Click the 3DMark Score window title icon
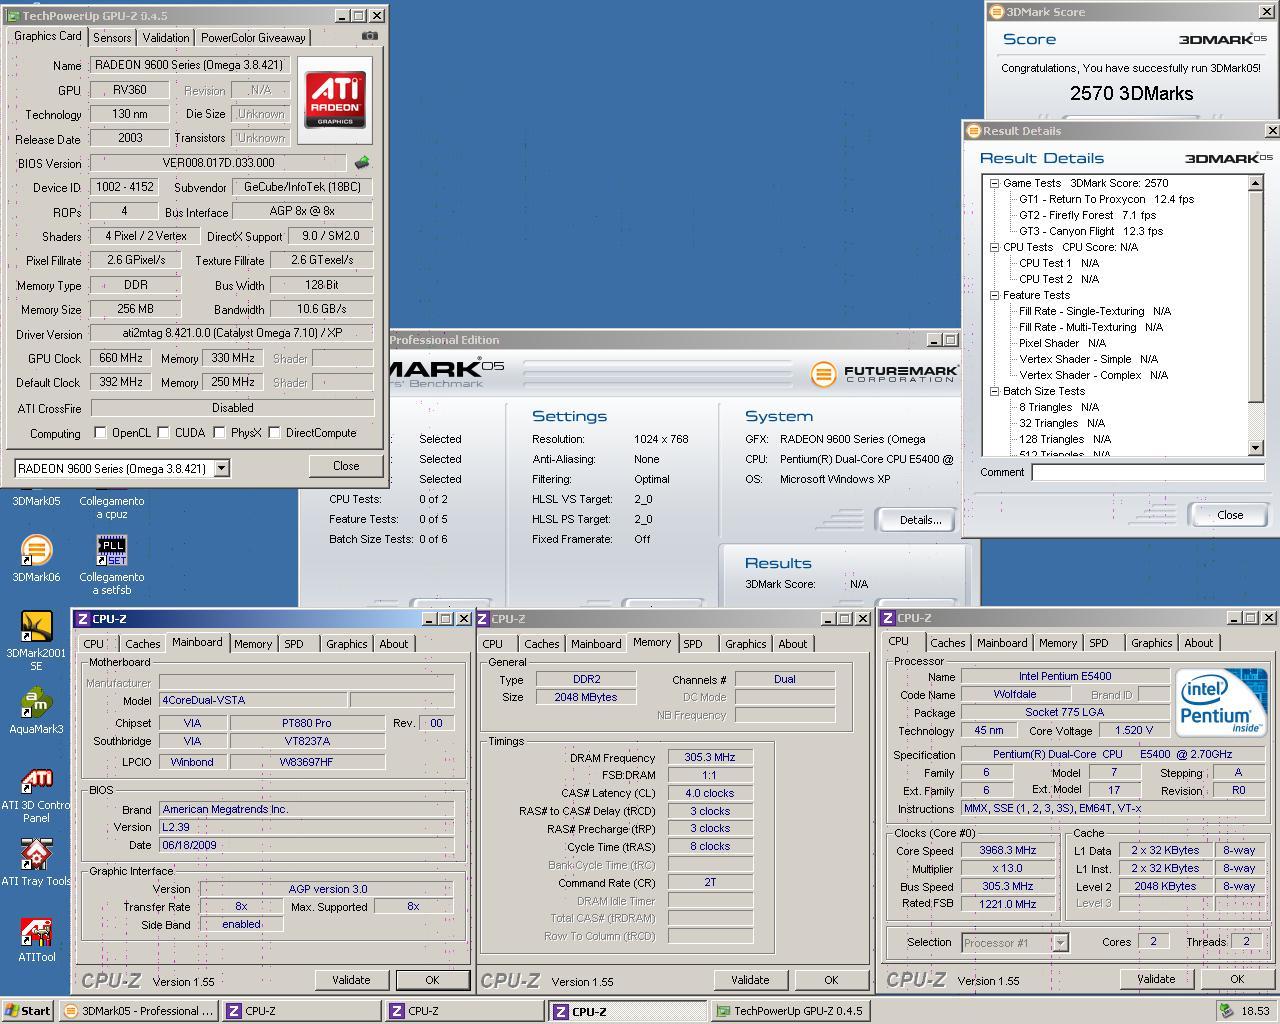 pos(996,12)
